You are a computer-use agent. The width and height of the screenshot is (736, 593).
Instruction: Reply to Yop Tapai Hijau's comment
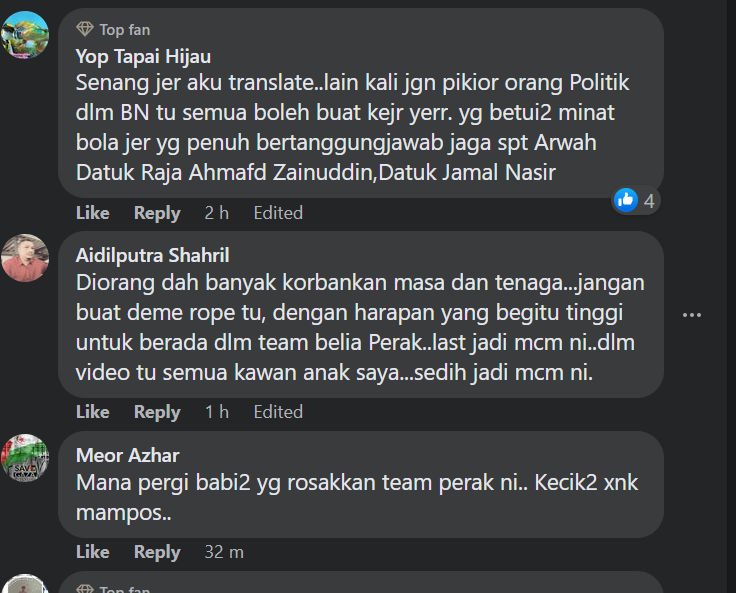[157, 213]
